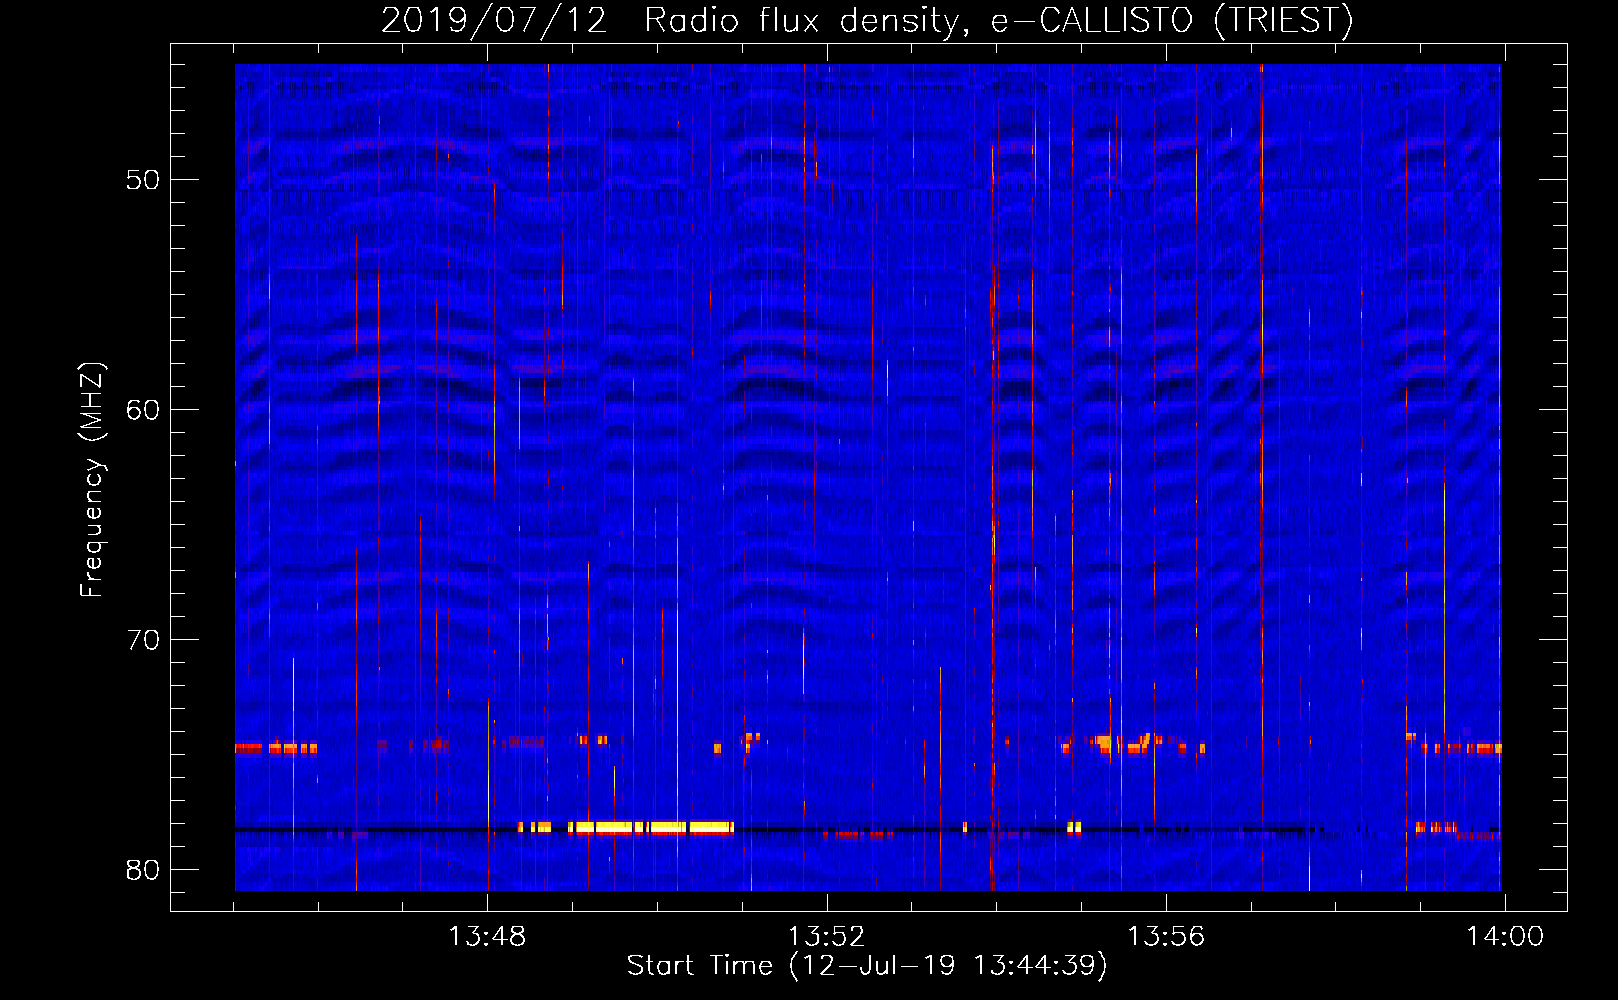The width and height of the screenshot is (1618, 1000).
Task: Click the 70 frequency tick label
Action: point(143,640)
